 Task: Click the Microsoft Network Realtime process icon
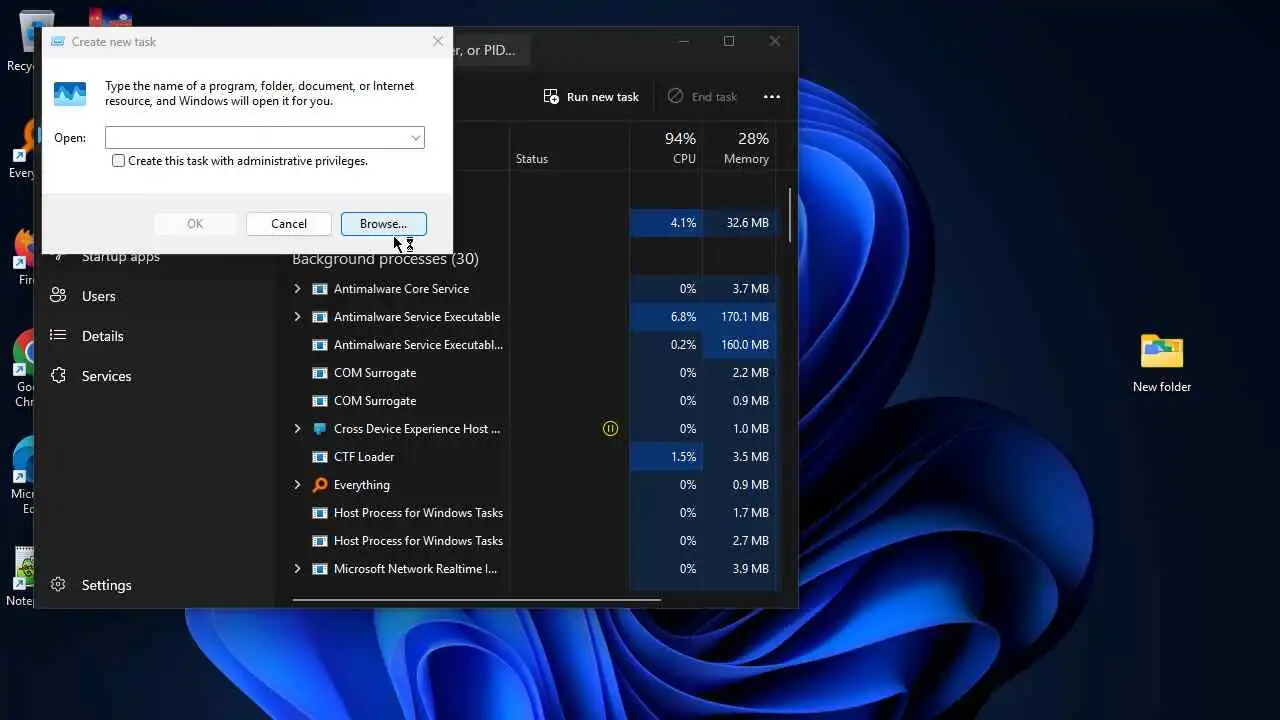click(320, 569)
